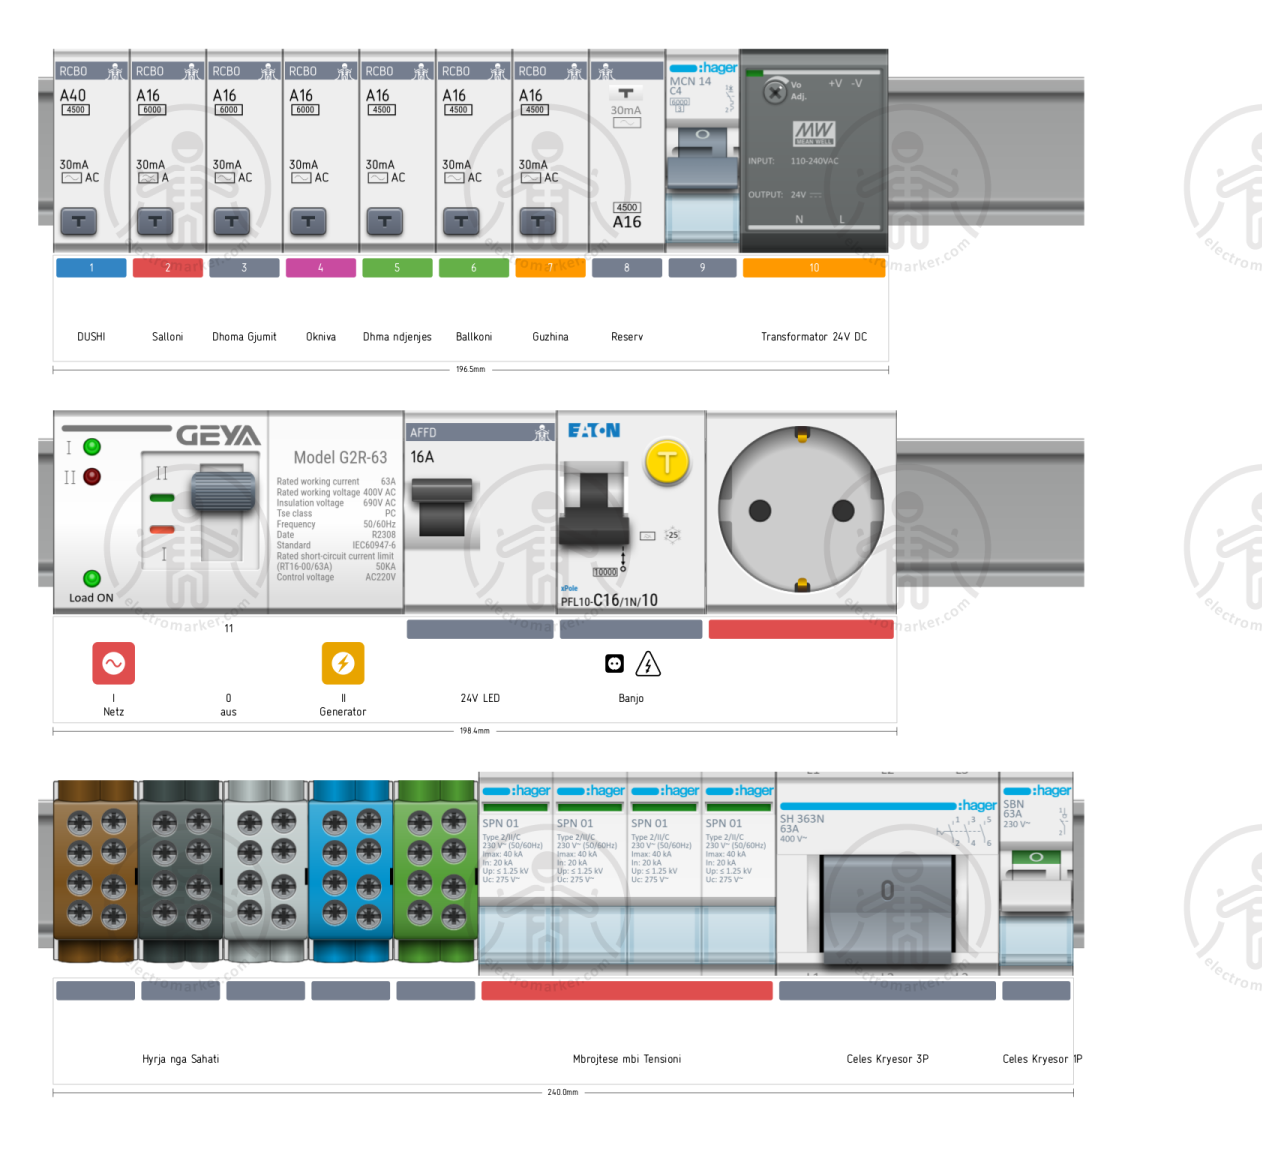The height and width of the screenshot is (1160, 1262).
Task: Click the orange Generator lightning icon
Action: 343,663
